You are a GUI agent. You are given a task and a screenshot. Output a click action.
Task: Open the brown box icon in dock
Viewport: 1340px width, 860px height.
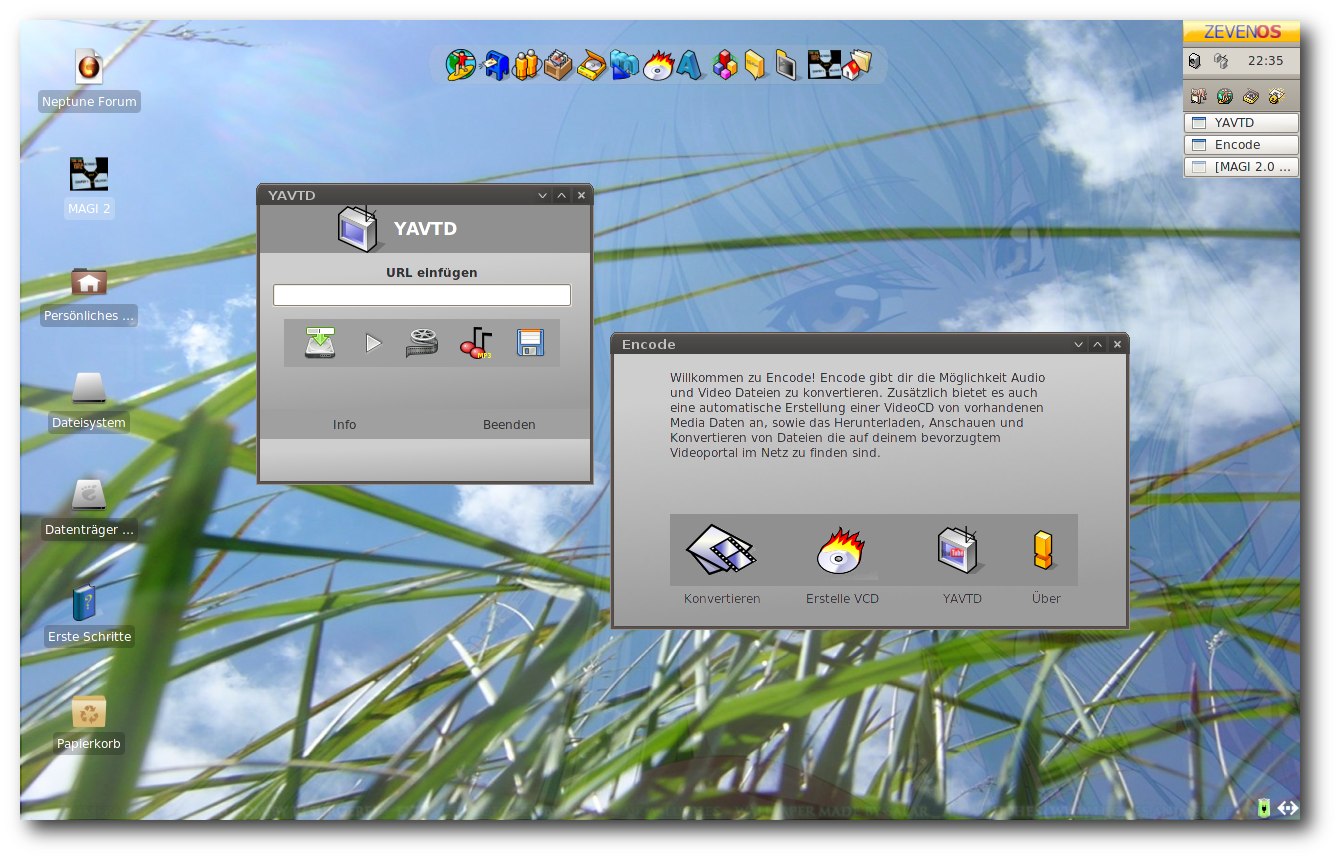[558, 65]
